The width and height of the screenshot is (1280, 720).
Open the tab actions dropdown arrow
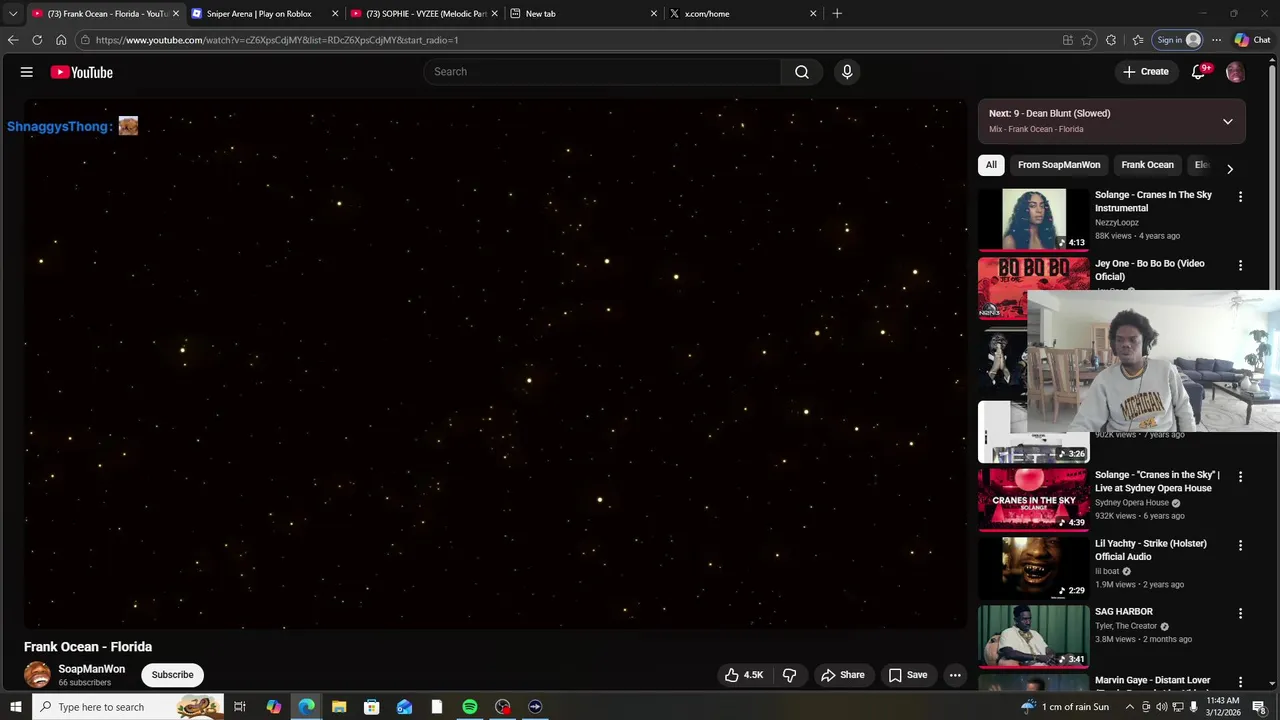pos(12,14)
